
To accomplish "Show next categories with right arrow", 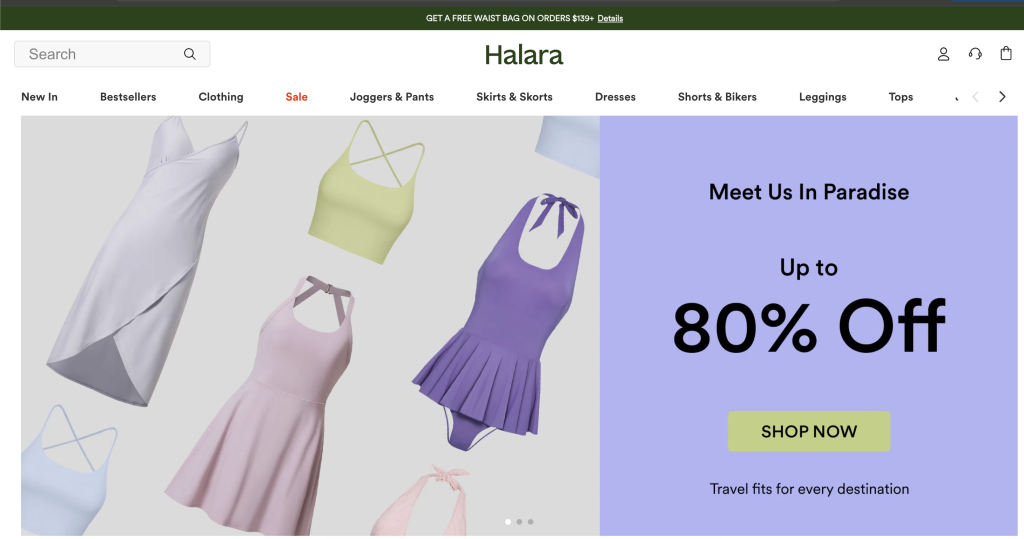I will (x=1002, y=97).
